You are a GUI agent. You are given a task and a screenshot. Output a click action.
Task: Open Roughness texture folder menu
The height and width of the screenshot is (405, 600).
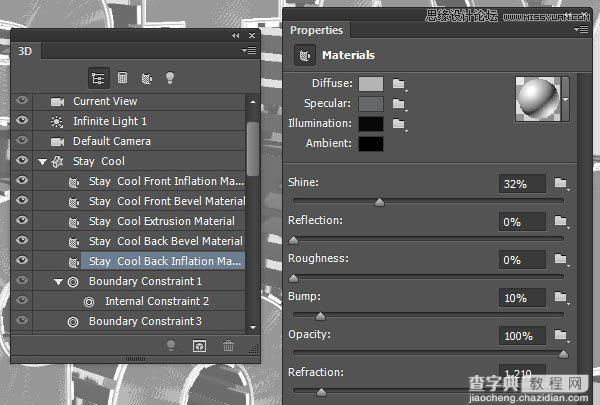pos(561,259)
